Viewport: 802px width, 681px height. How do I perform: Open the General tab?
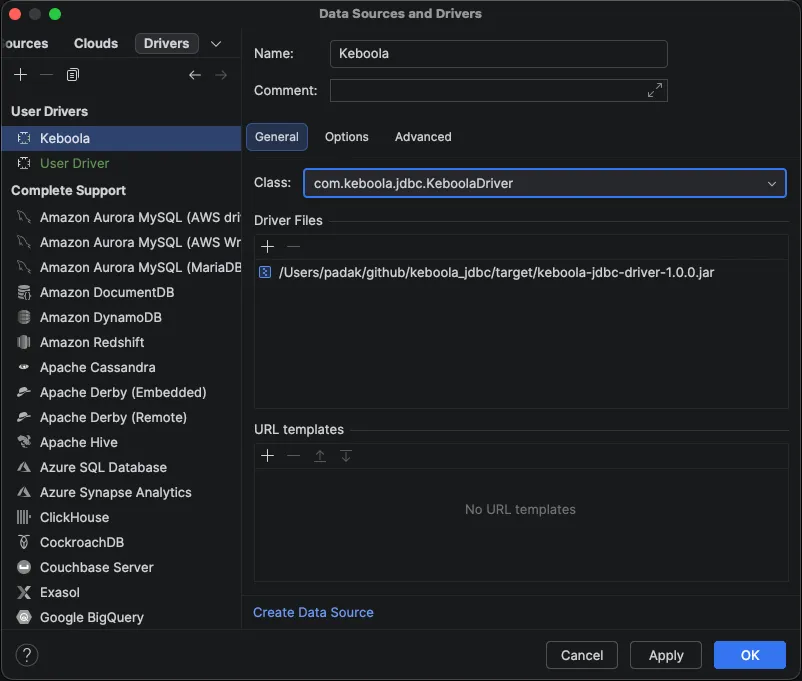tap(277, 137)
